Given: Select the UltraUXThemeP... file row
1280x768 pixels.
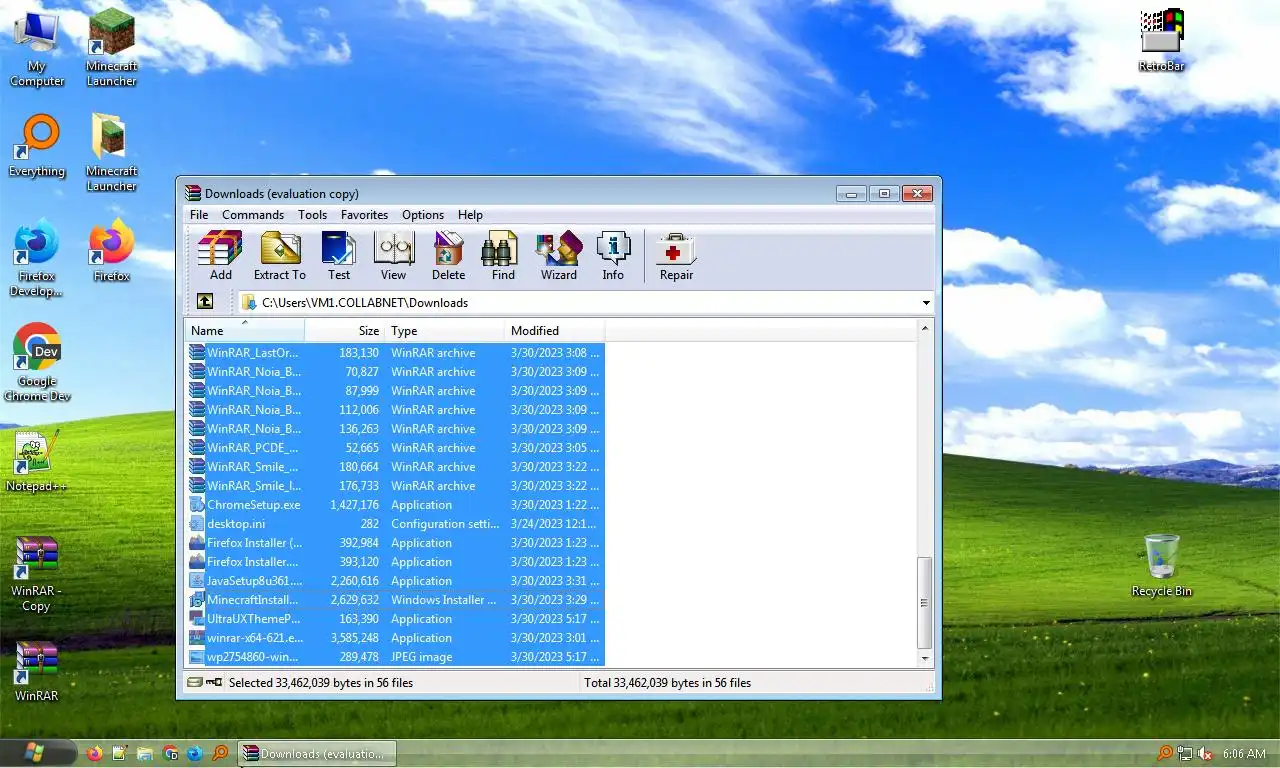Looking at the screenshot, I should [x=396, y=619].
